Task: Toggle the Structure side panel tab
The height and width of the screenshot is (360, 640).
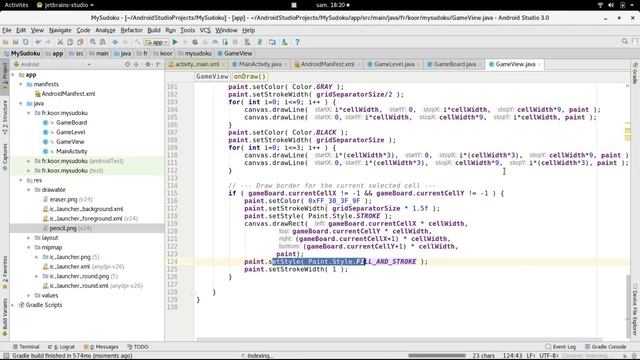Action: 5,118
